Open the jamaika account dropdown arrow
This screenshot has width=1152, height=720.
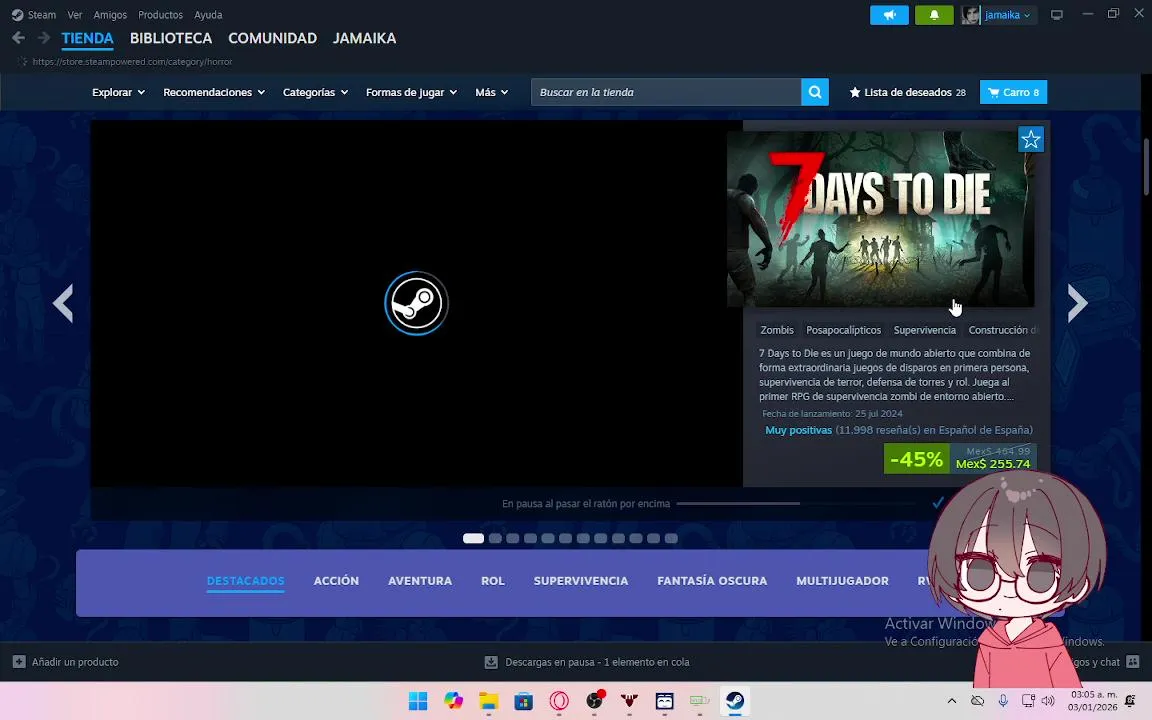click(1027, 15)
